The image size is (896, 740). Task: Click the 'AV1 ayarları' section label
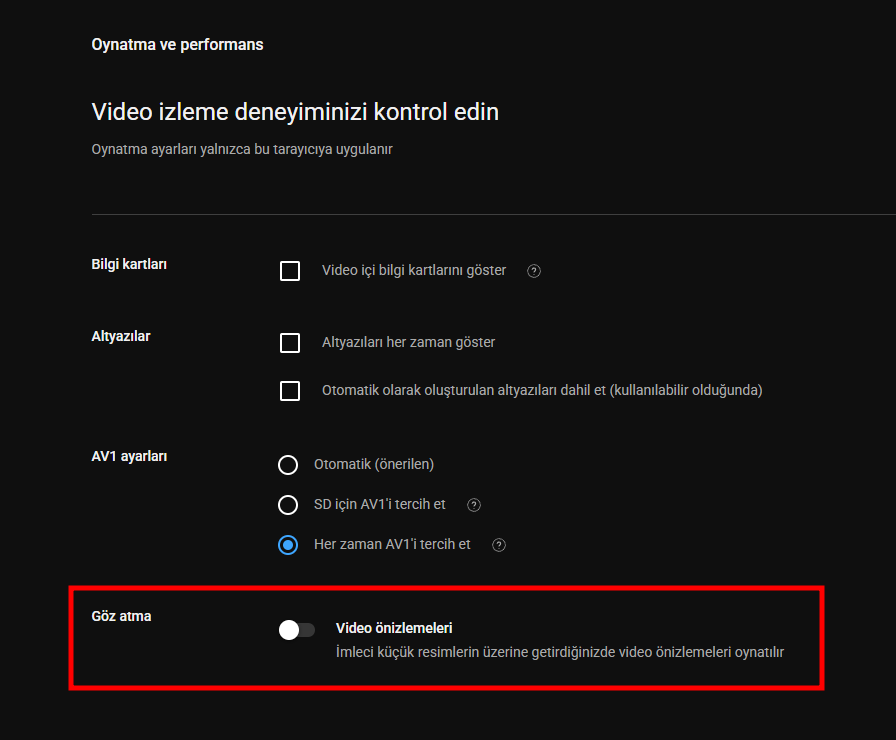[x=129, y=456]
